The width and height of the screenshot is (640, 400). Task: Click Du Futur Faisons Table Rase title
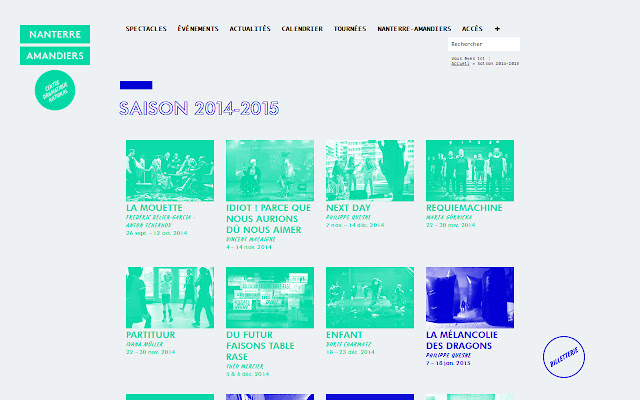(x=260, y=346)
